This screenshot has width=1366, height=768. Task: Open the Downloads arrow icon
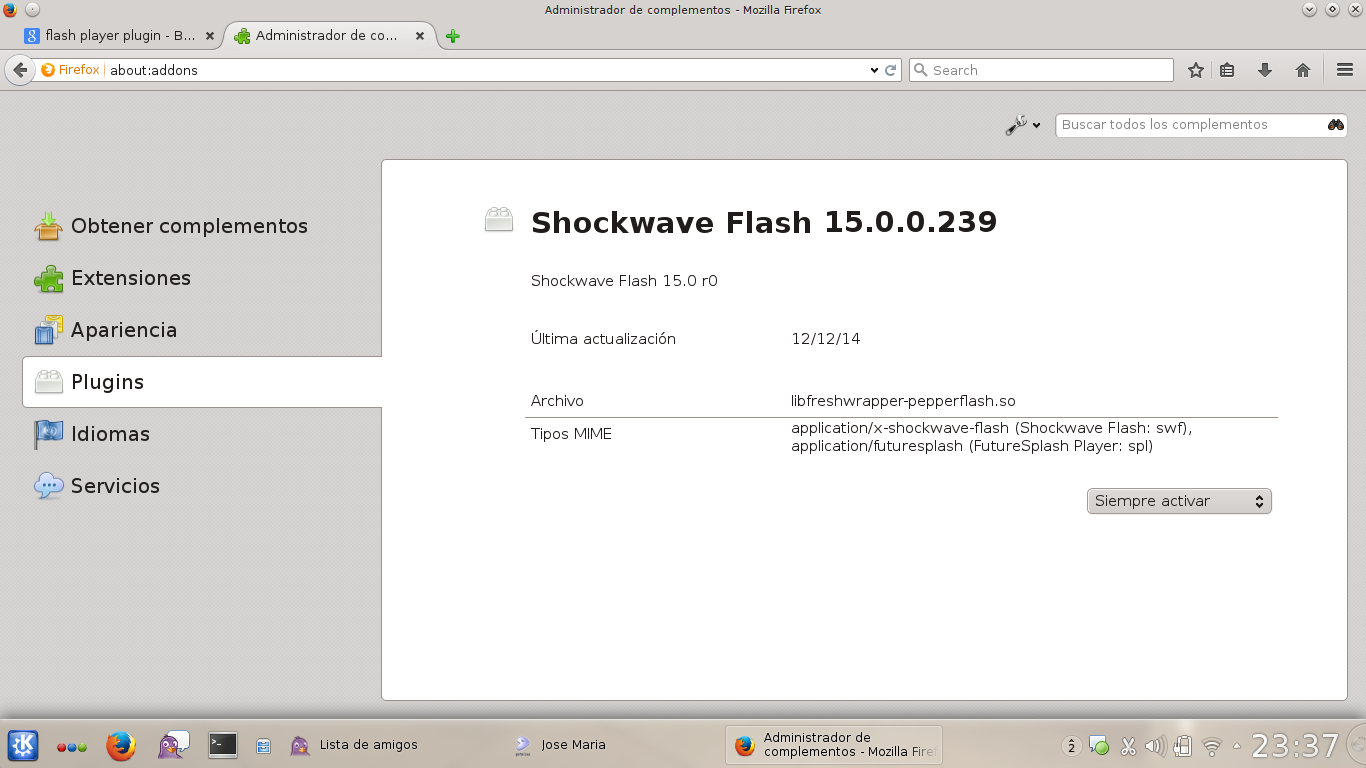pos(1265,70)
